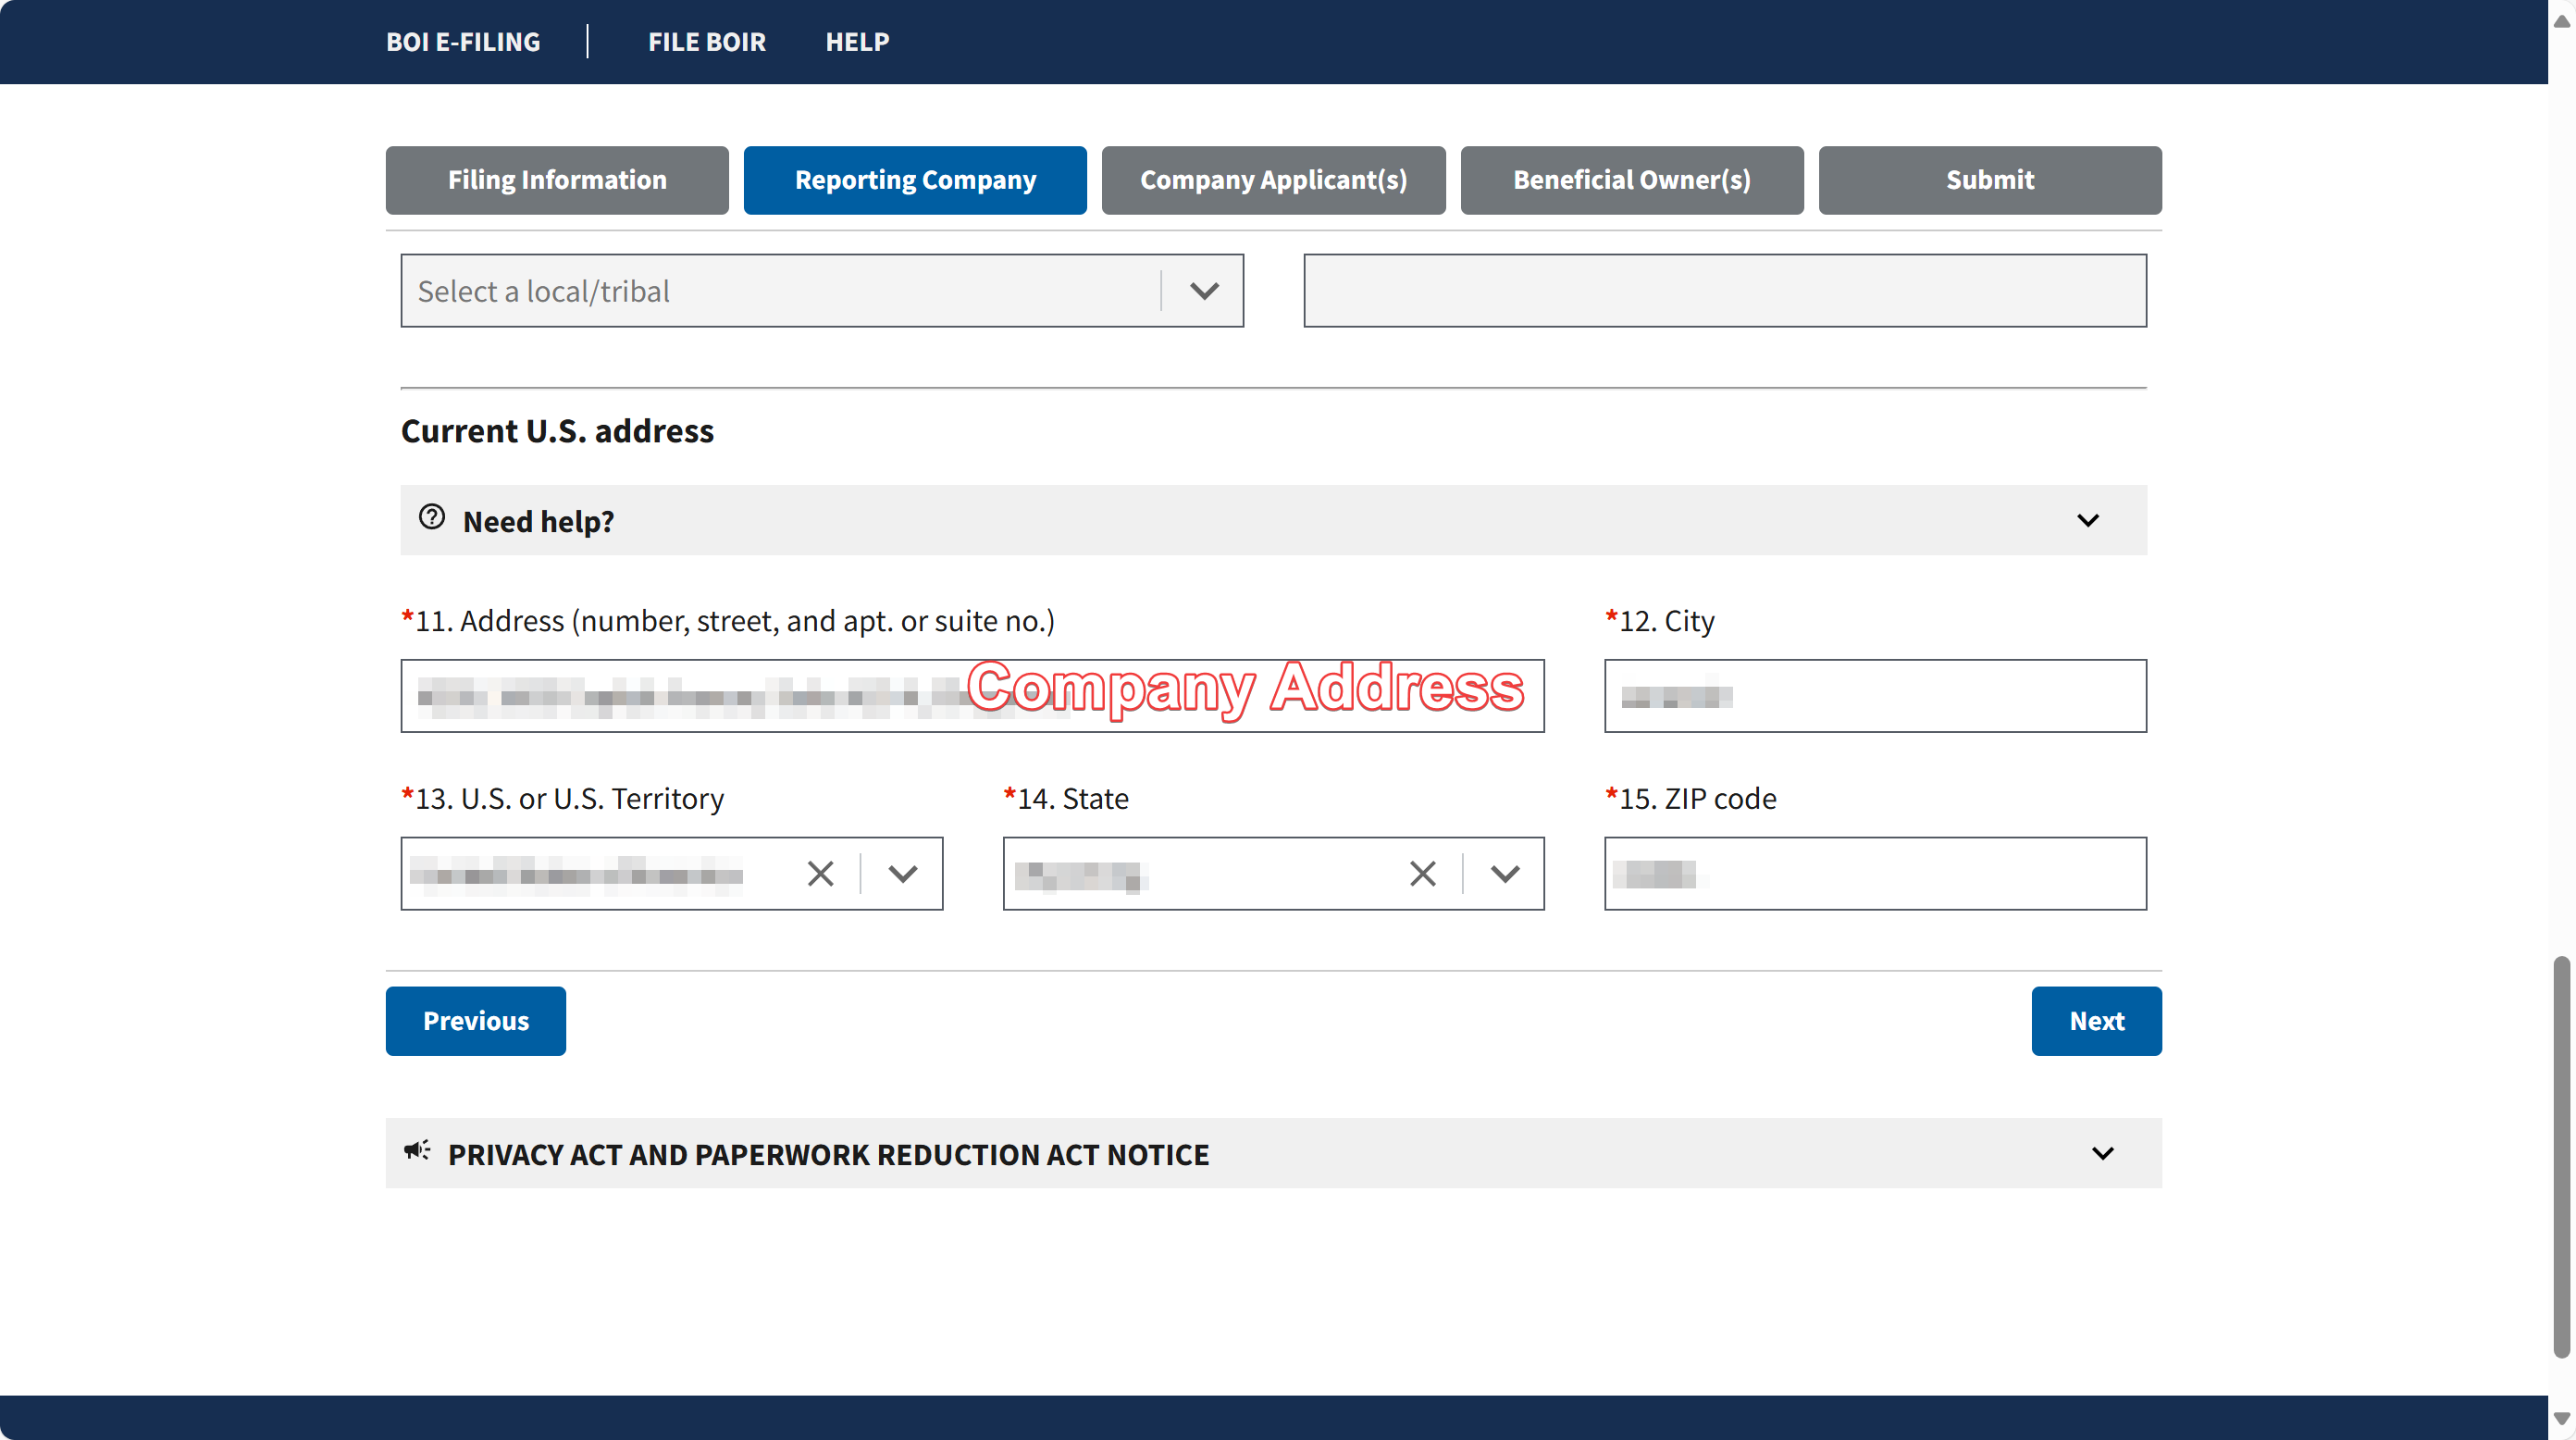This screenshot has height=1440, width=2576.
Task: Clear the U.S. or U.S. Territory selection
Action: coord(820,874)
